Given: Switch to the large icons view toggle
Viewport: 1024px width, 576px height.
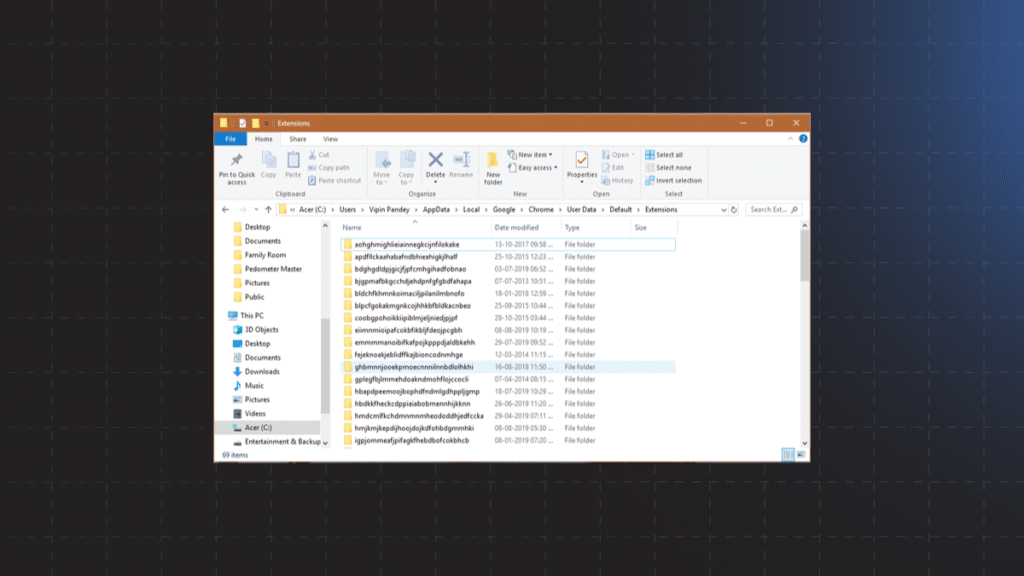Looking at the screenshot, I should tap(800, 454).
